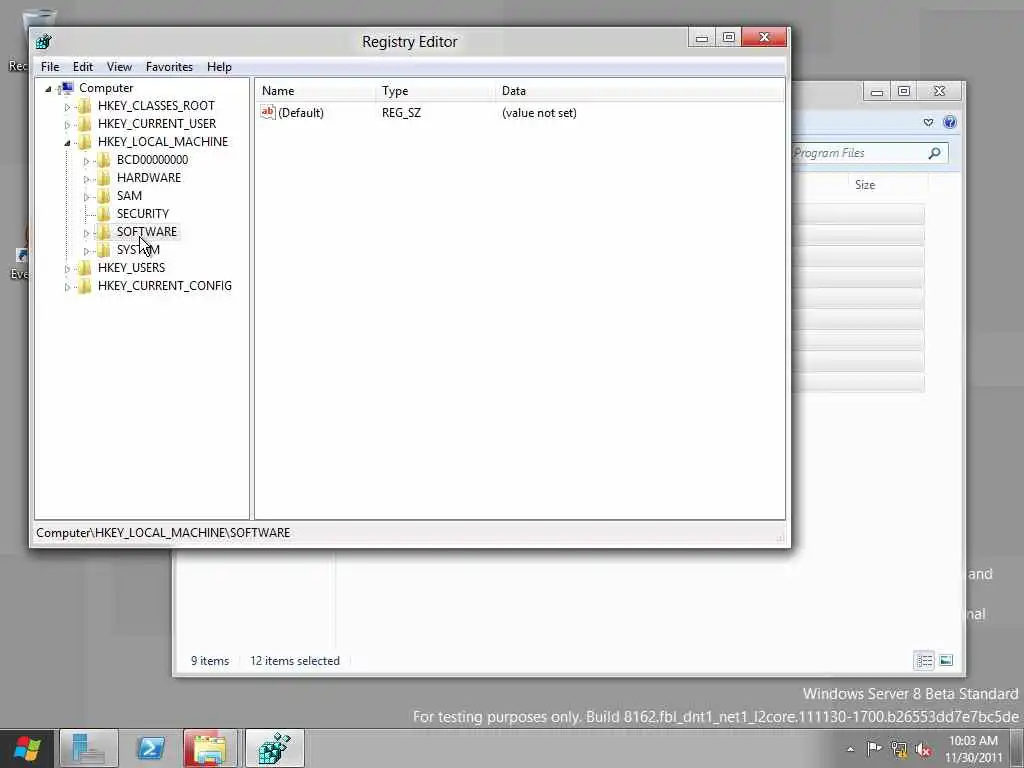Open PowerShell from taskbar
Viewport: 1024px width, 768px height.
click(150, 748)
